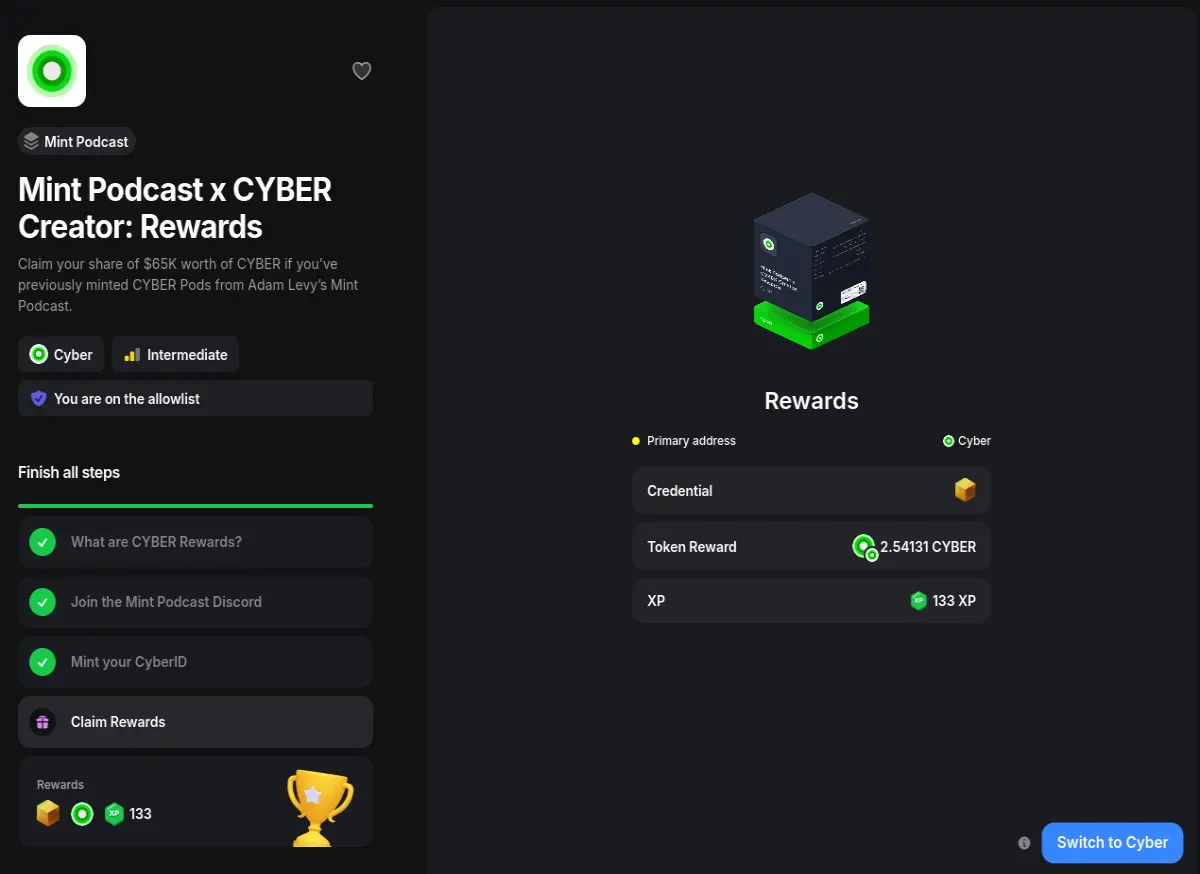This screenshot has width=1200, height=874.
Task: Click the 'Finish all steps' heading
Action: (x=69, y=472)
